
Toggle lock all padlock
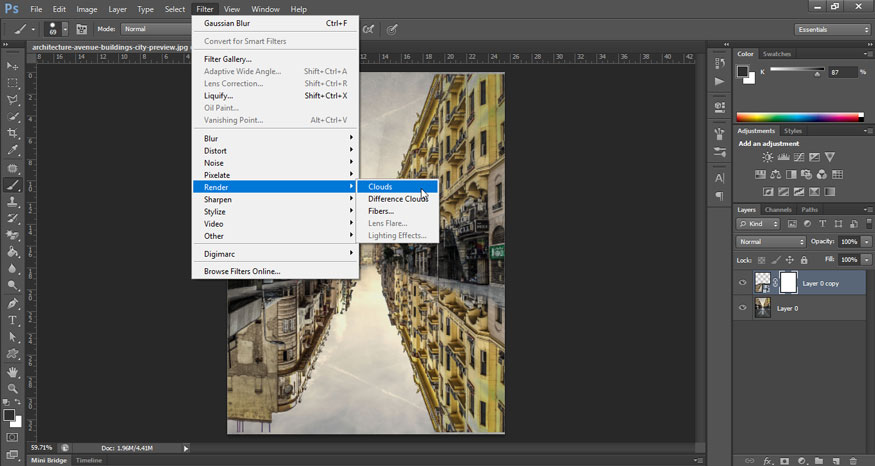804,260
